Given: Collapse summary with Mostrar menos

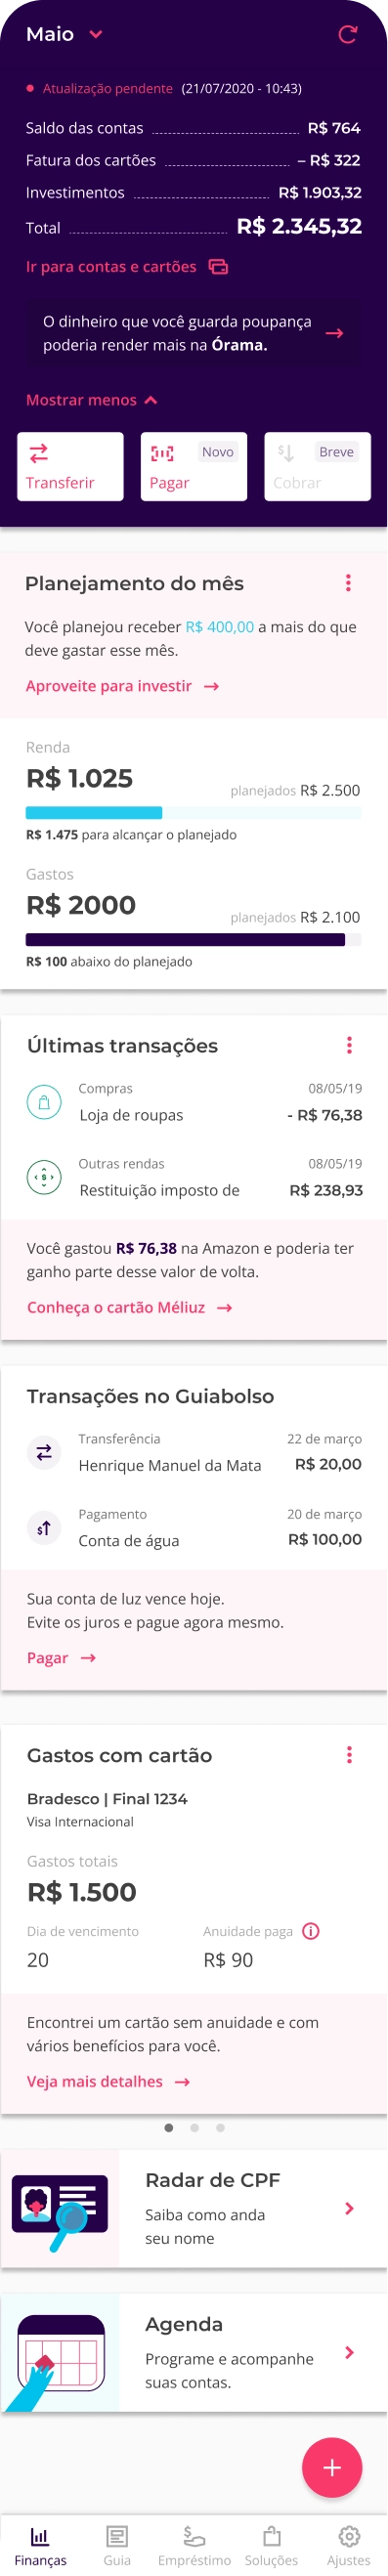Looking at the screenshot, I should pos(92,400).
